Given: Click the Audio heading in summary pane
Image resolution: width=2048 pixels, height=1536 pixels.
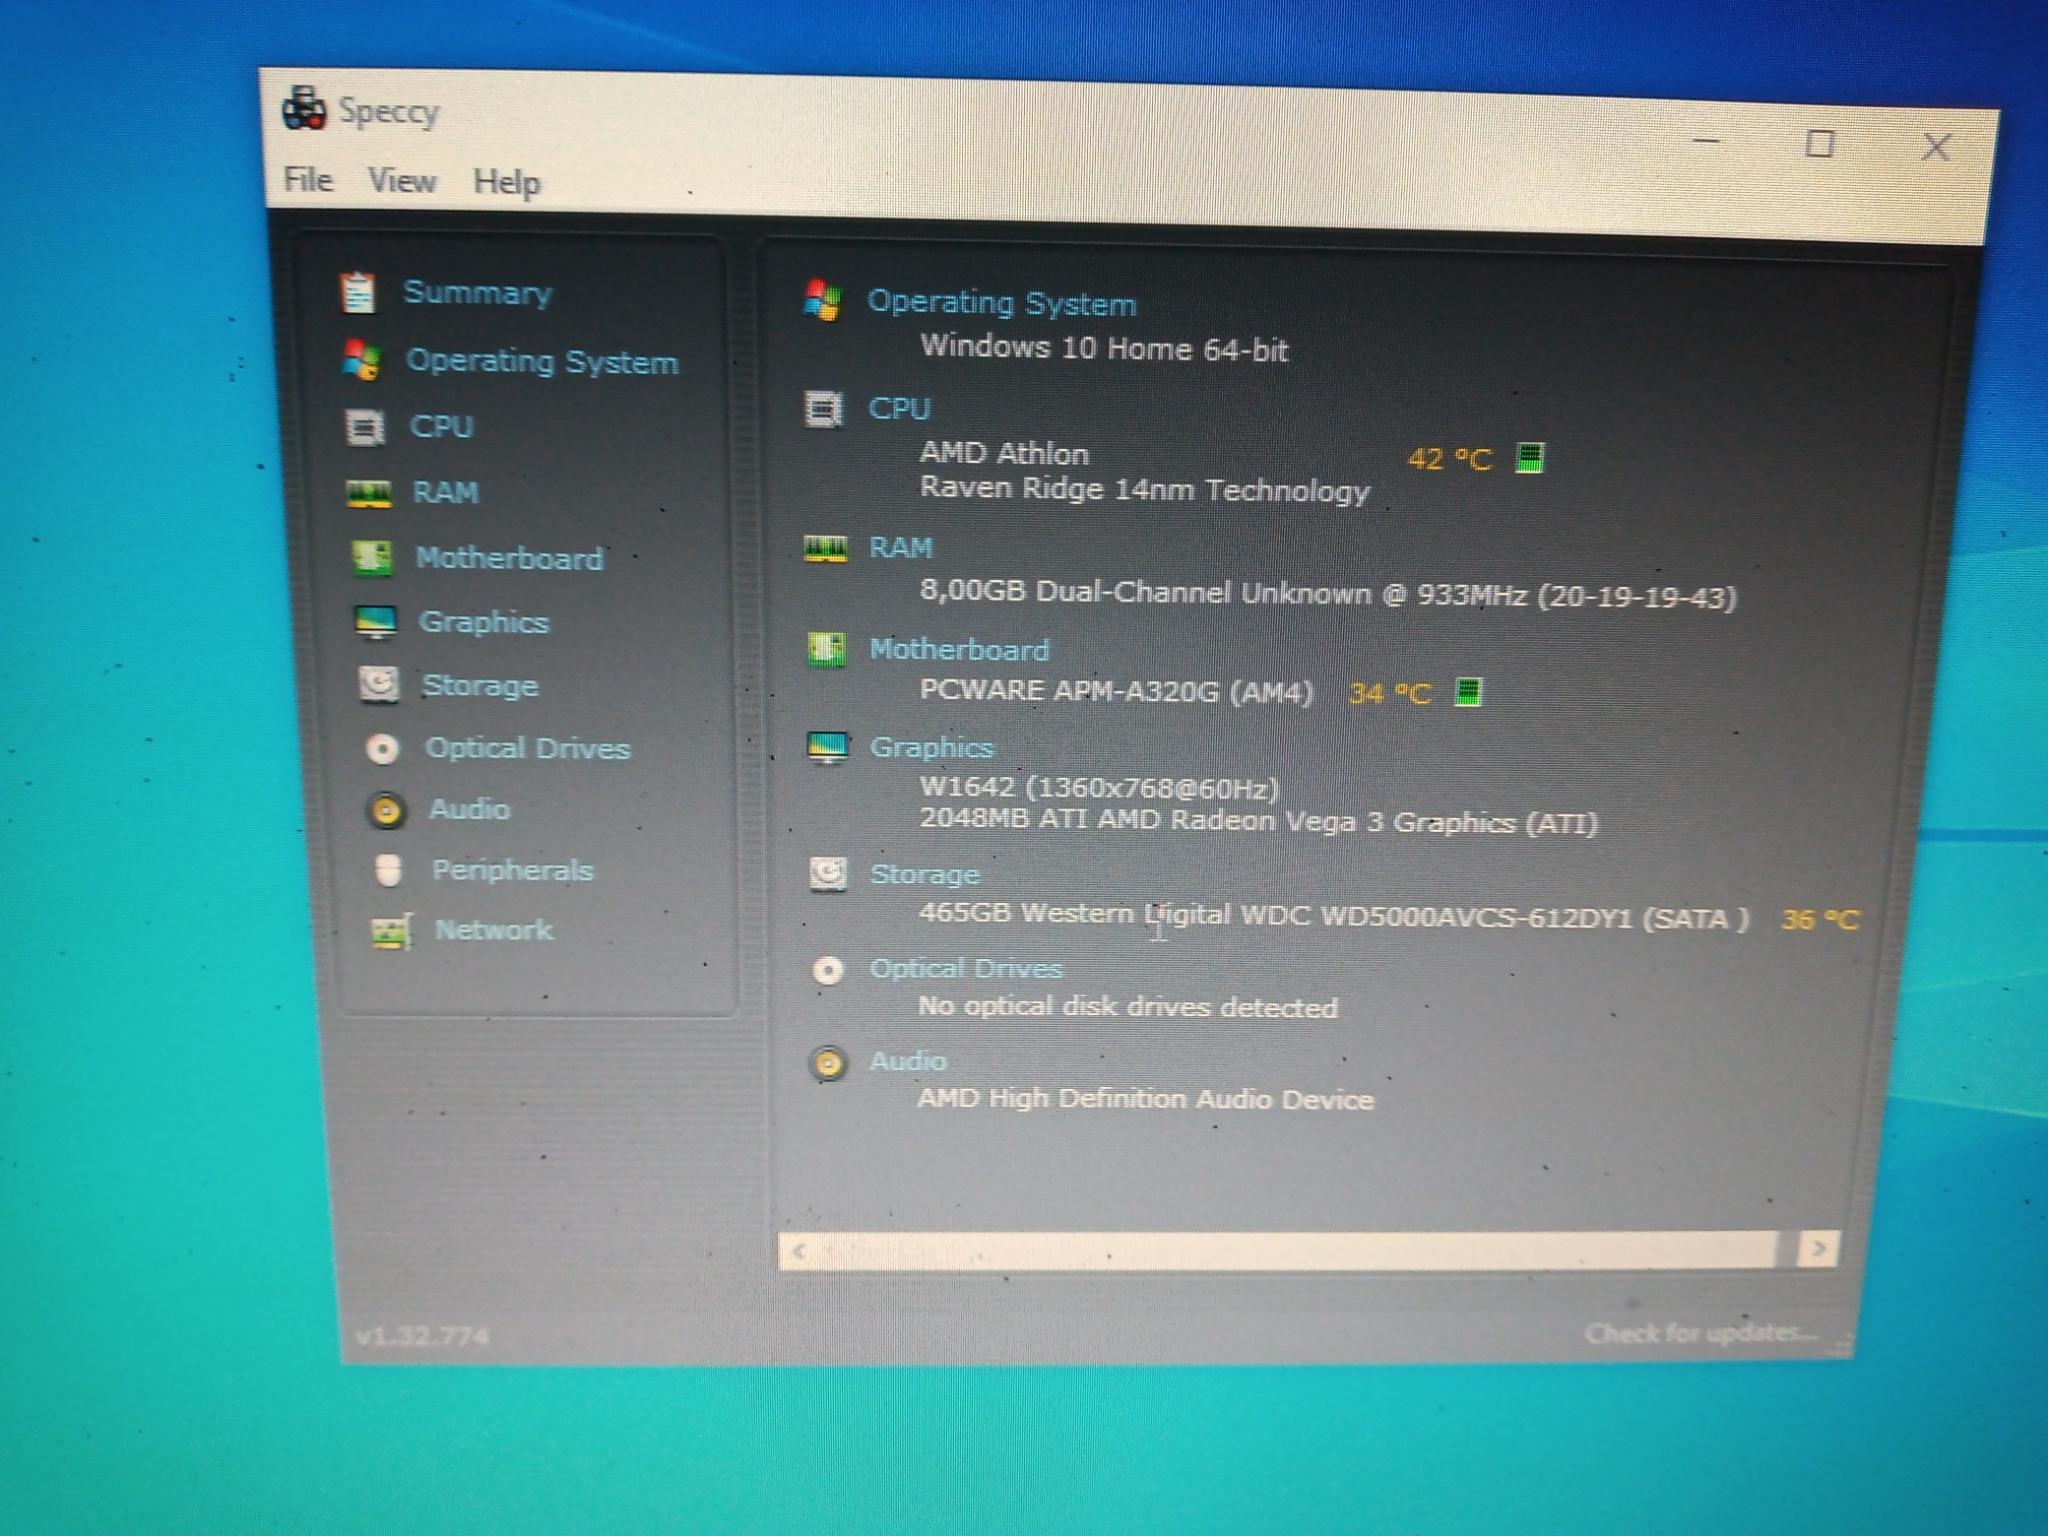Looking at the screenshot, I should pos(908,1061).
